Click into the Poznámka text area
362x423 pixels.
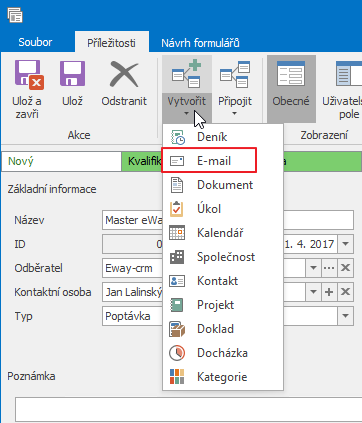pyautogui.click(x=189, y=409)
